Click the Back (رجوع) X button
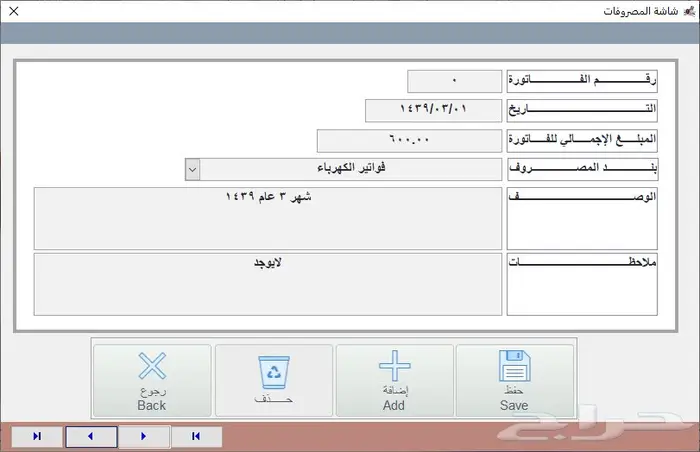The height and width of the screenshot is (452, 700). [x=152, y=381]
